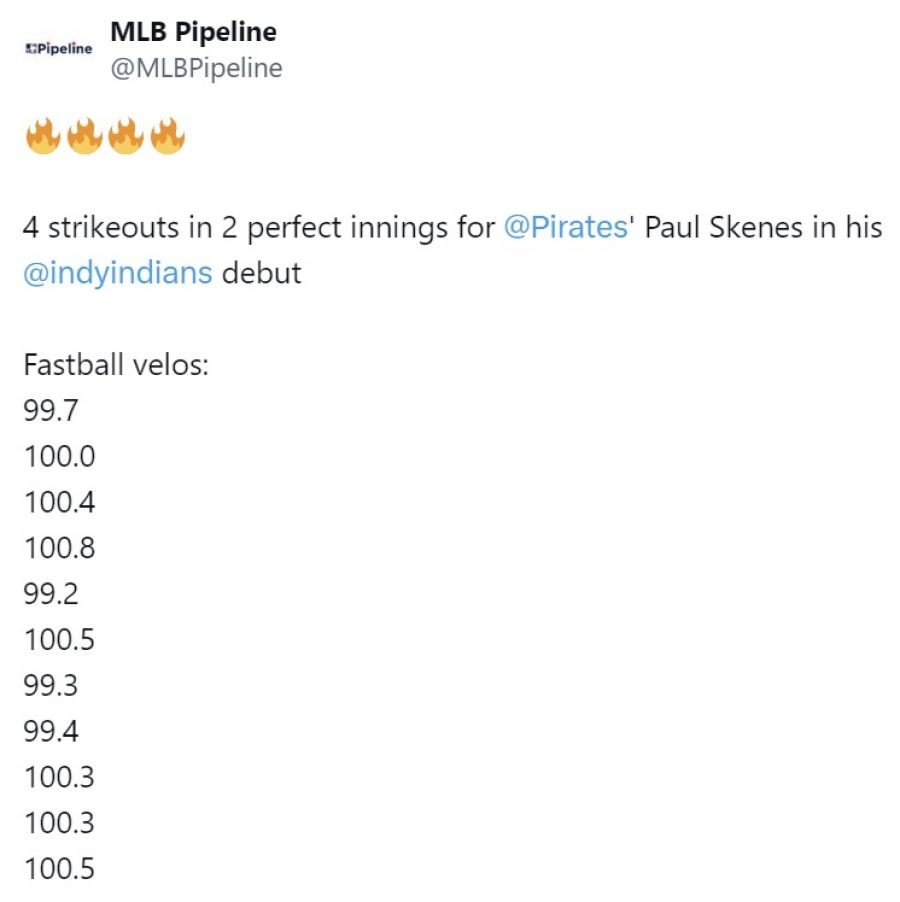The image size is (900, 902).
Task: Click the second fire emoji
Action: tap(84, 136)
